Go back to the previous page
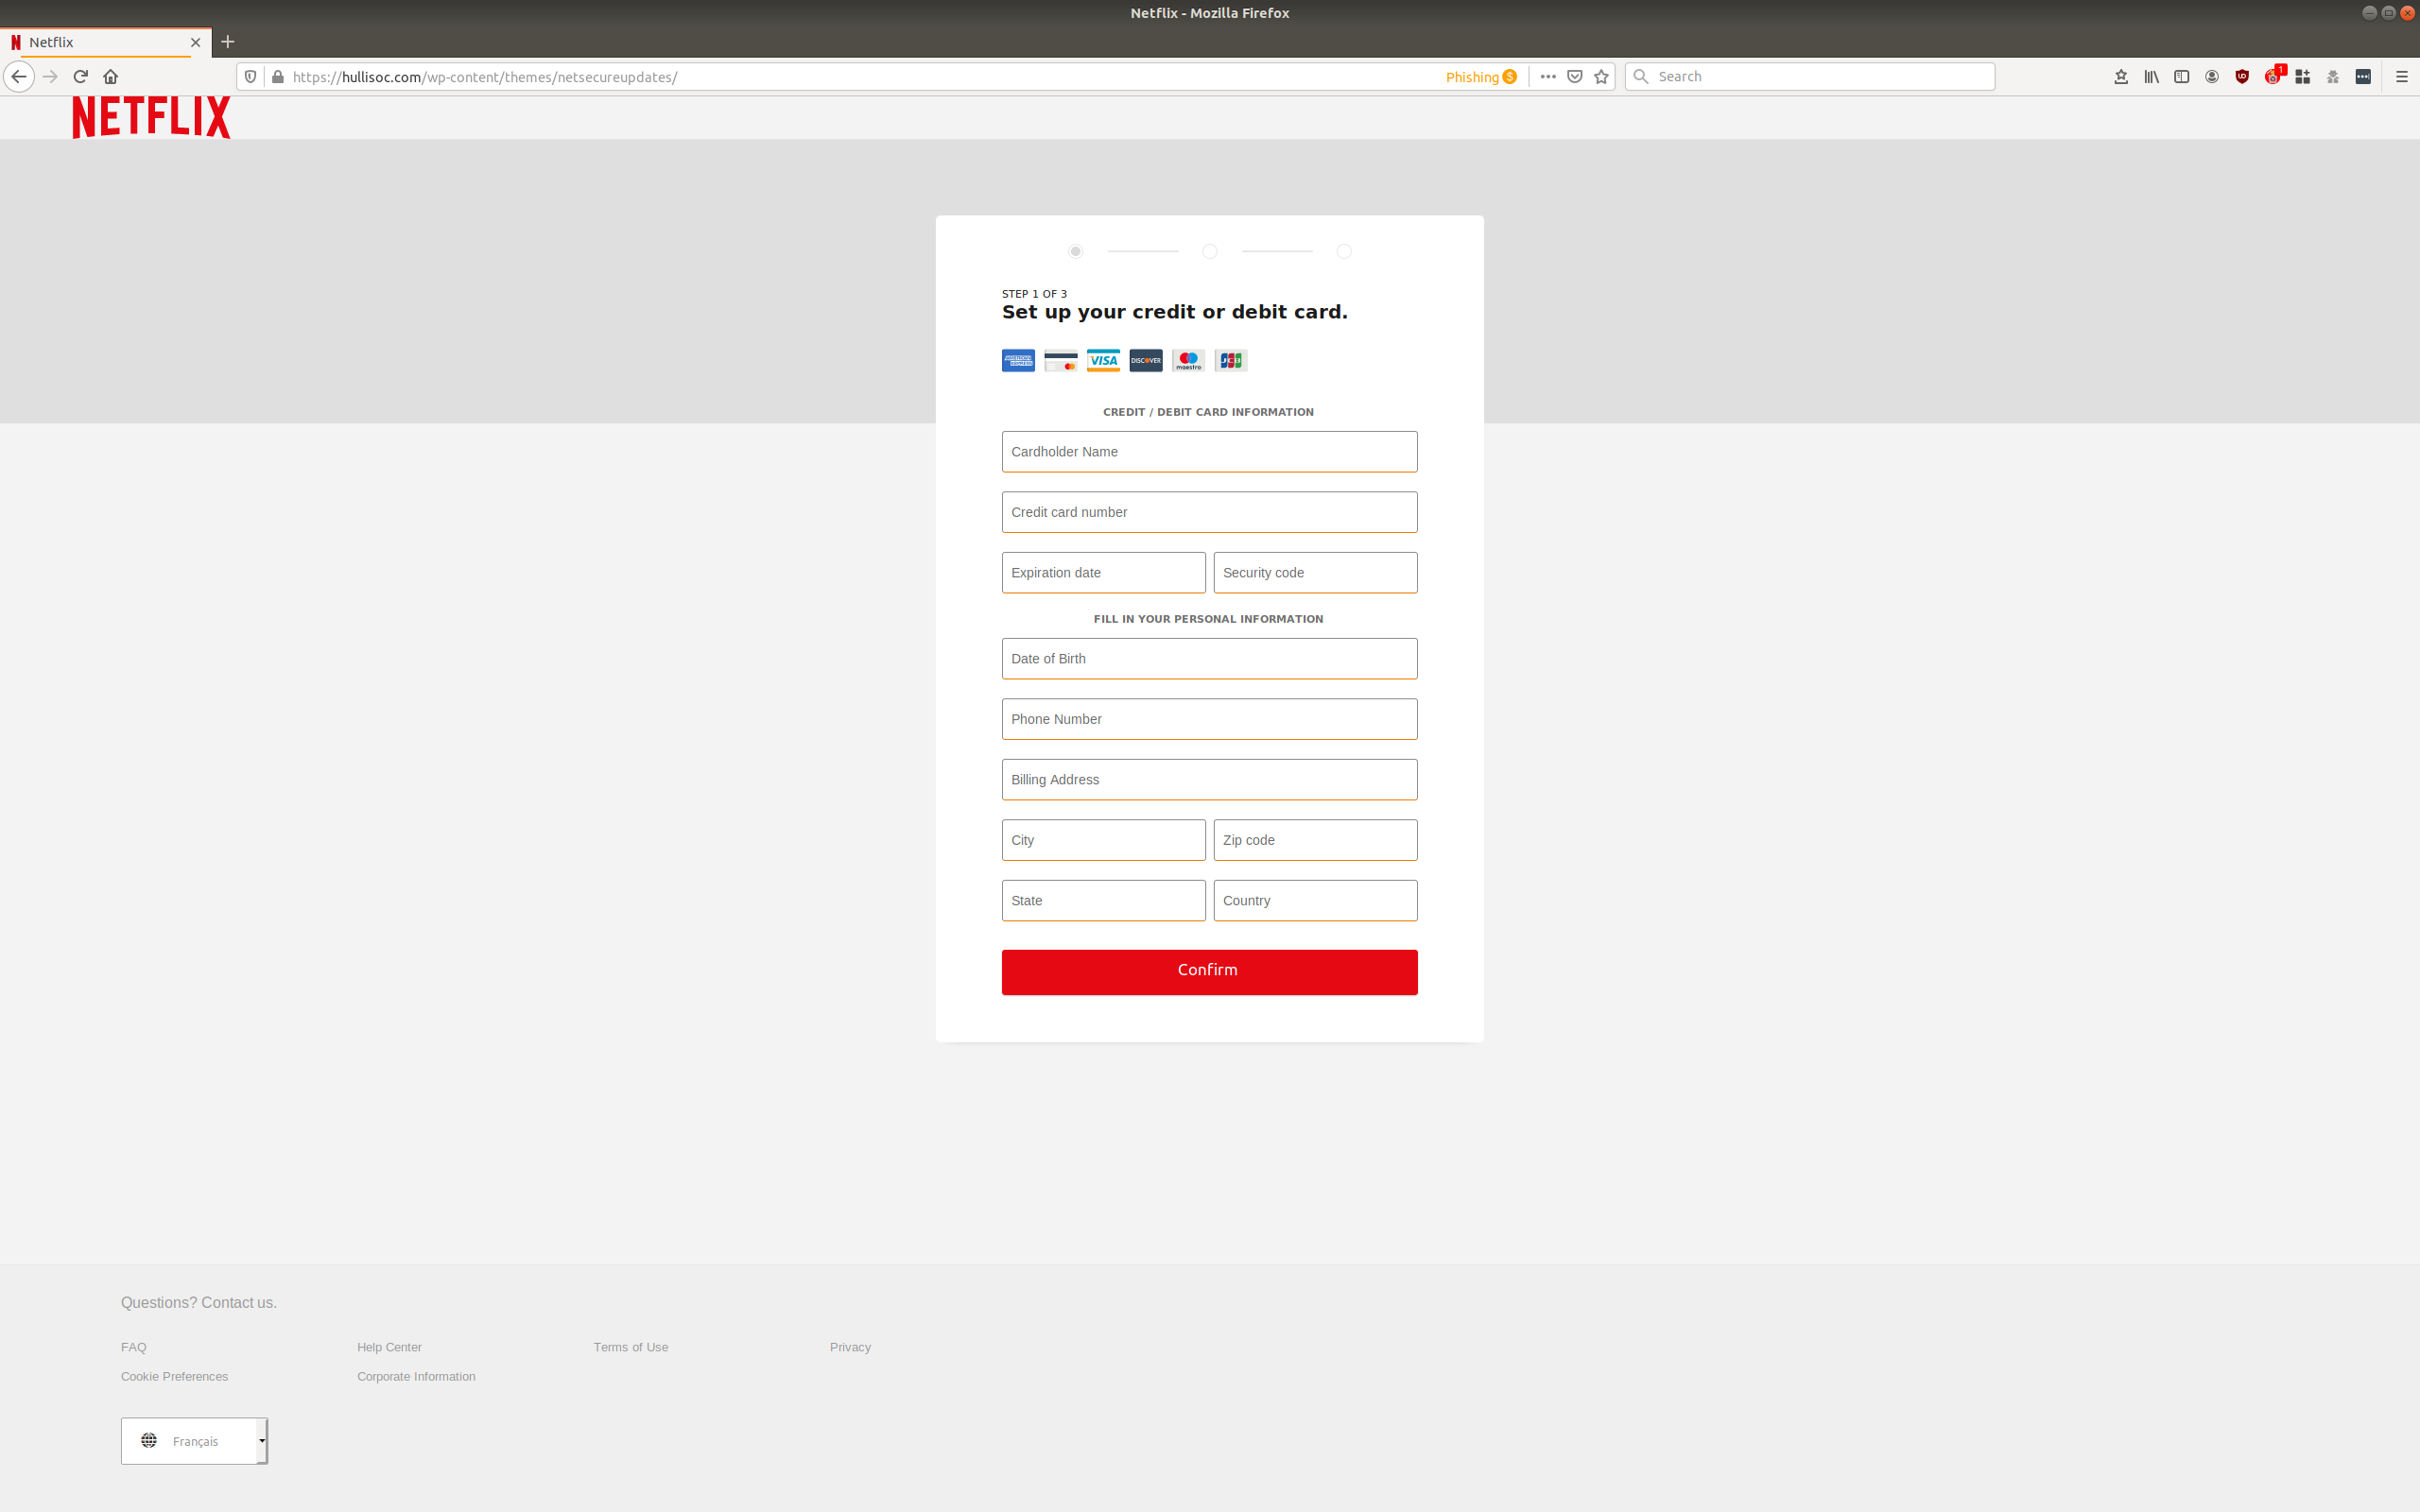This screenshot has height=1512, width=2420. point(19,77)
